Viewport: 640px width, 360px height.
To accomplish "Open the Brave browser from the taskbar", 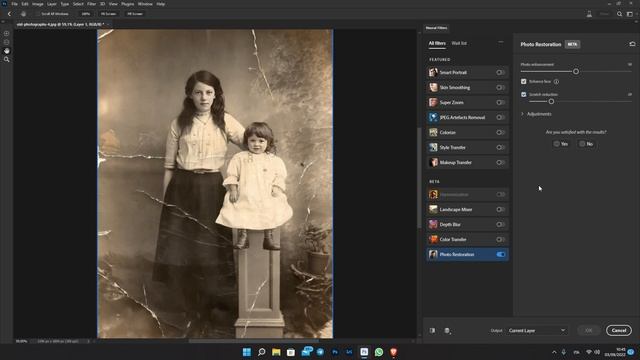I will click(x=393, y=352).
